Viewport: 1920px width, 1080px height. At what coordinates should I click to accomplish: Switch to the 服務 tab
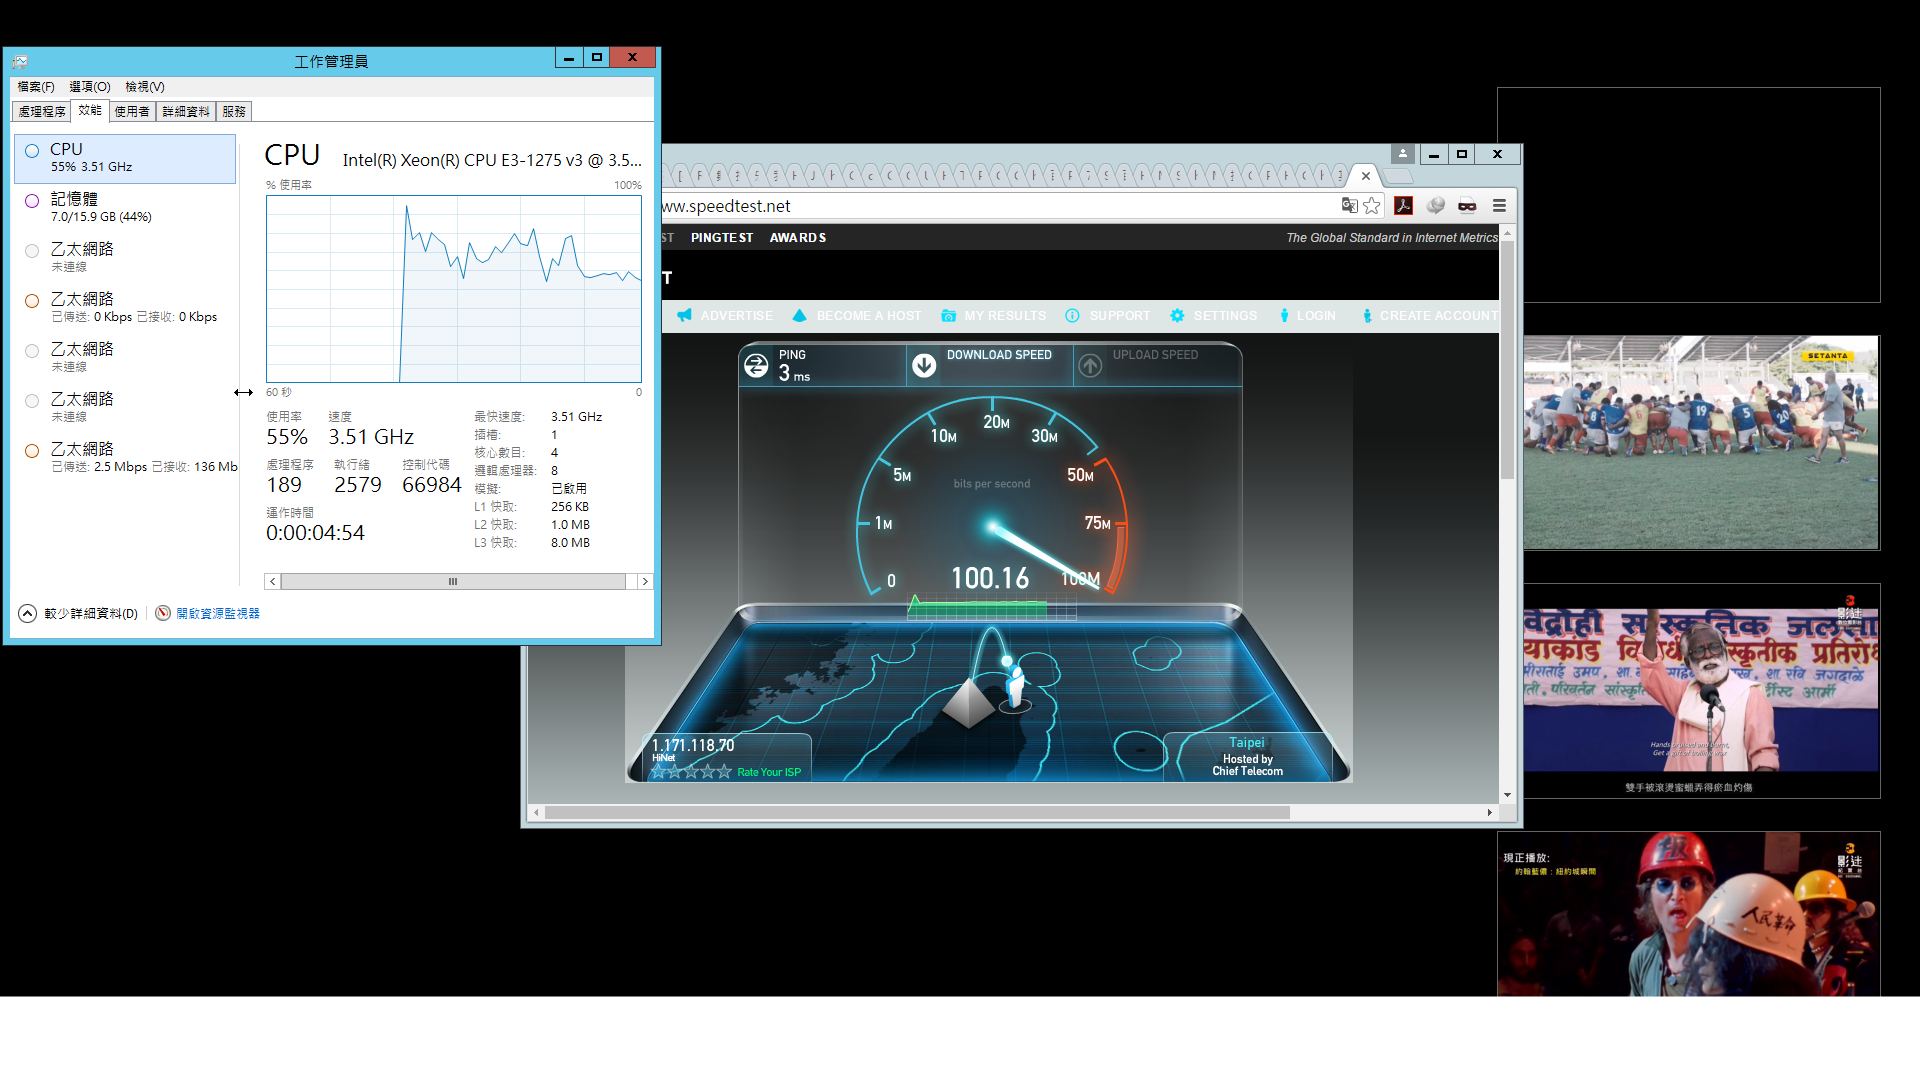(x=234, y=112)
